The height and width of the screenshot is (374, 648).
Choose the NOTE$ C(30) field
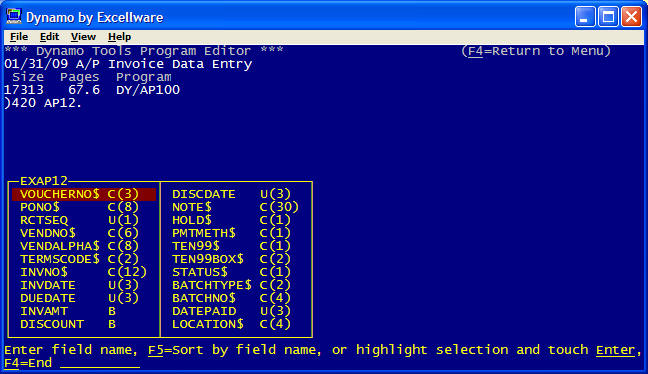tap(235, 207)
